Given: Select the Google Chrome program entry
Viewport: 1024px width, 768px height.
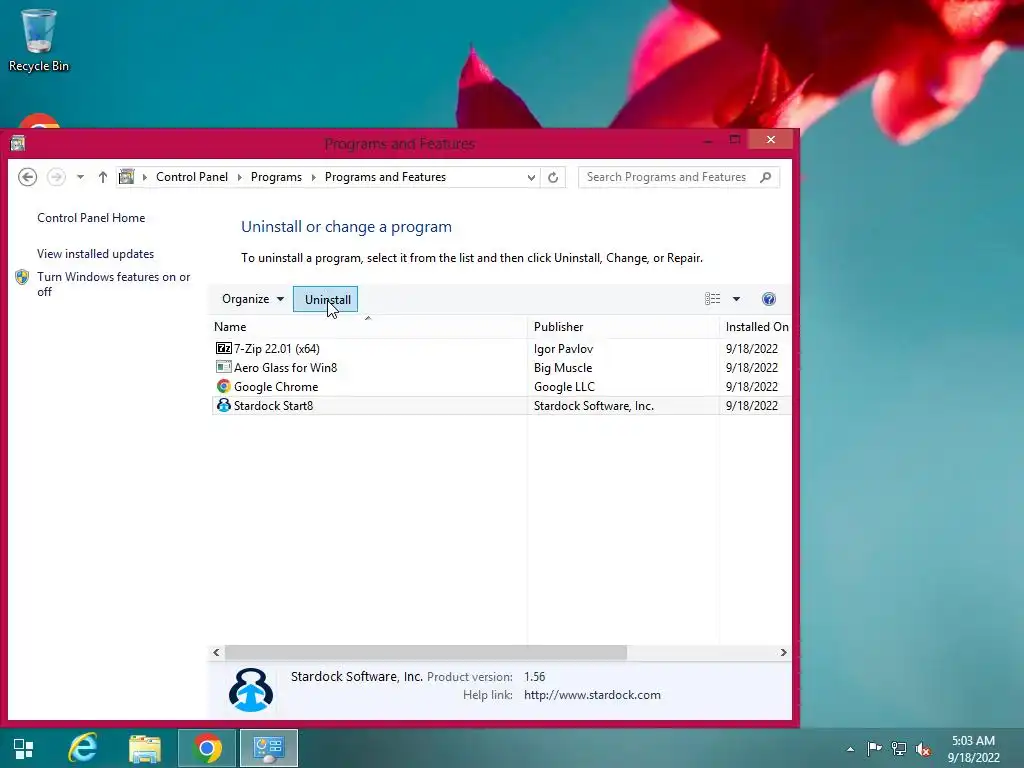Looking at the screenshot, I should 502,387.
